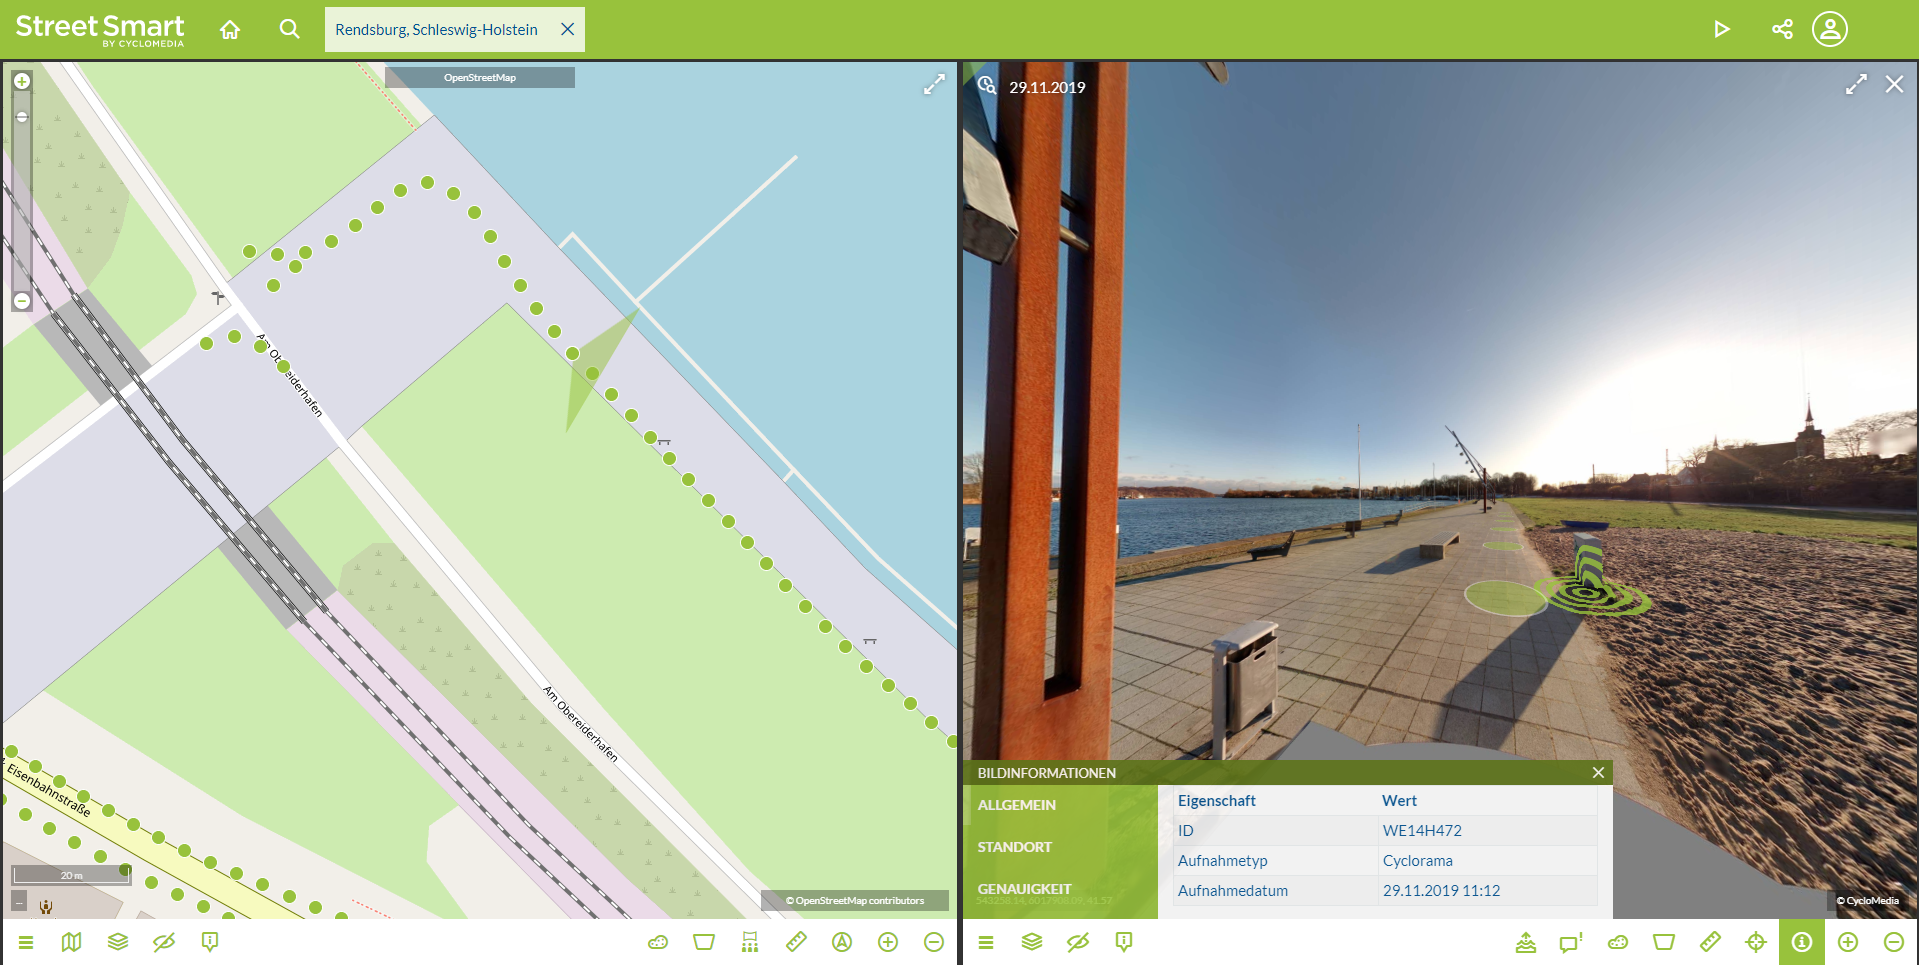Expand the map panel to fullscreen
This screenshot has width=1919, height=965.
pyautogui.click(x=934, y=85)
